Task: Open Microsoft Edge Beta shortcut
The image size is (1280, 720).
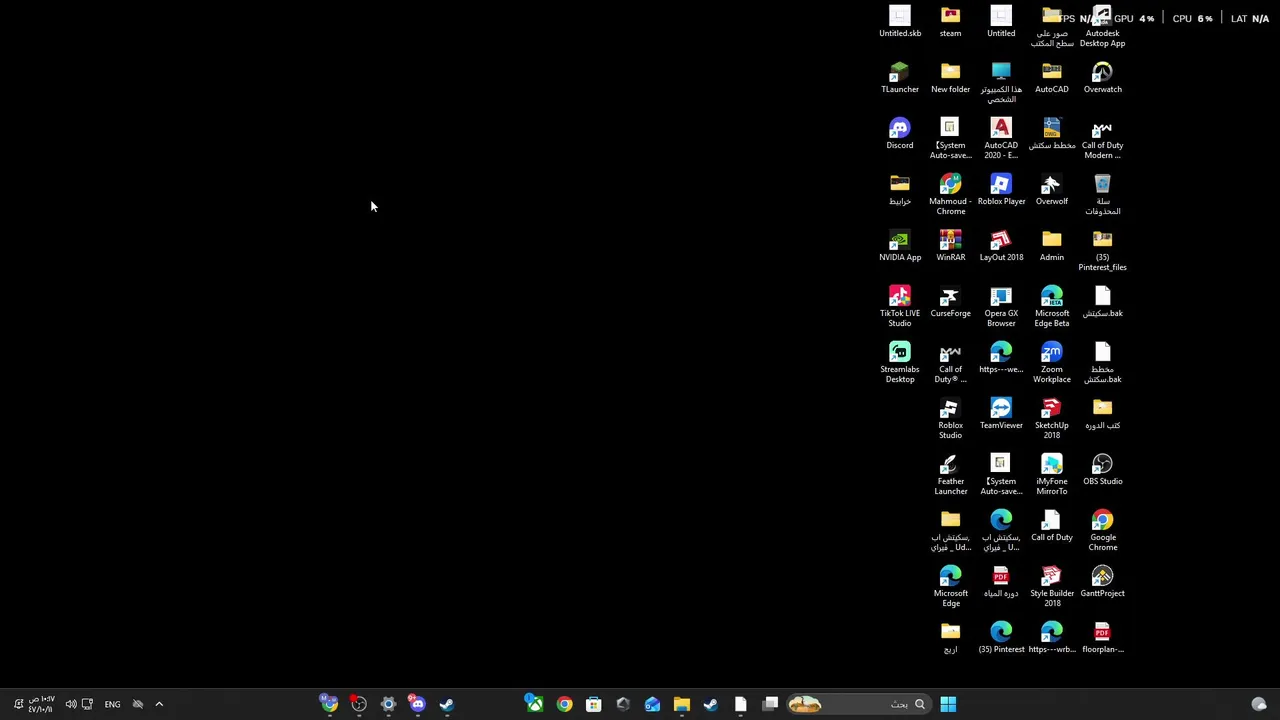Action: click(x=1051, y=306)
